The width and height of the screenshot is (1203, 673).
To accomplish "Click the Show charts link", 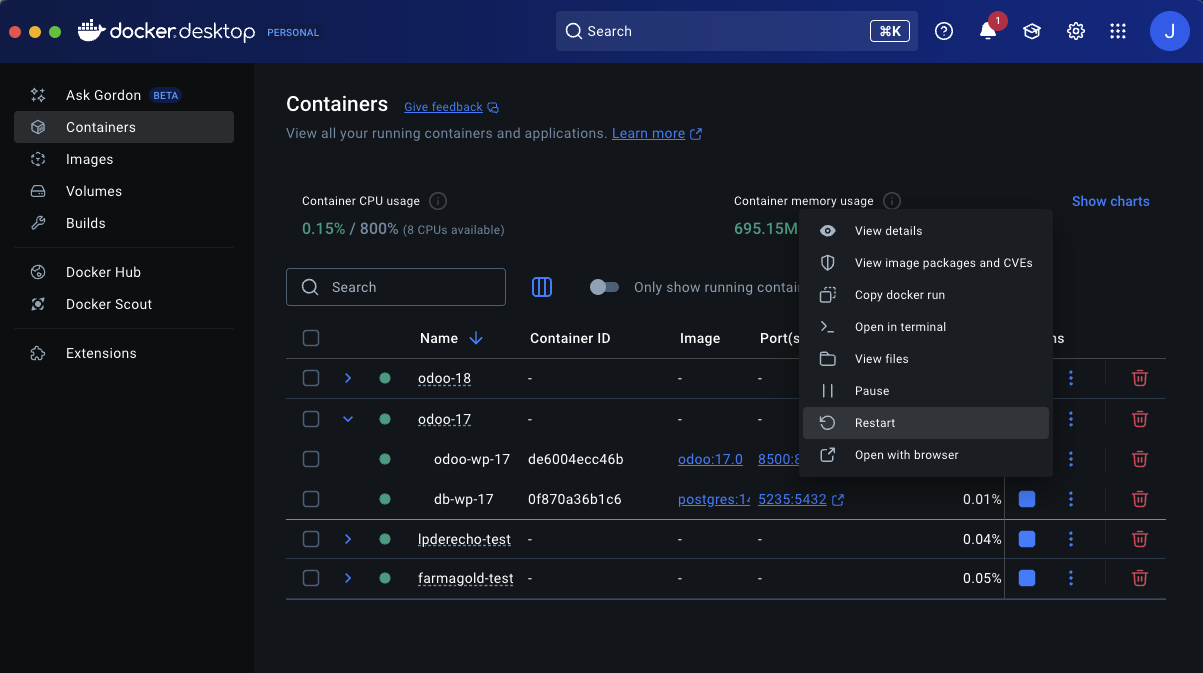I will tap(1110, 201).
